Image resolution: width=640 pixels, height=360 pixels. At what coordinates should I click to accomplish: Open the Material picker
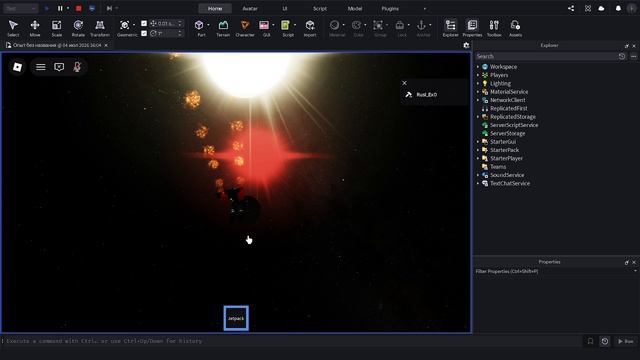tap(335, 25)
